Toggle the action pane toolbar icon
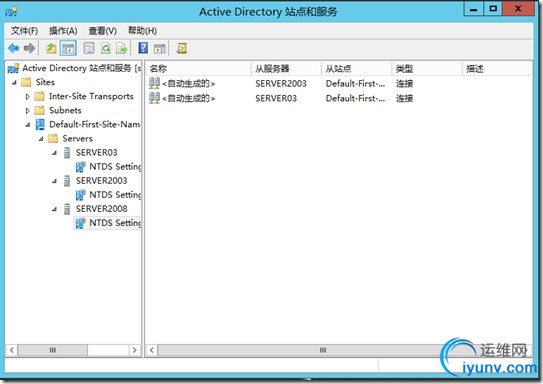The height and width of the screenshot is (384, 543). tap(160, 48)
